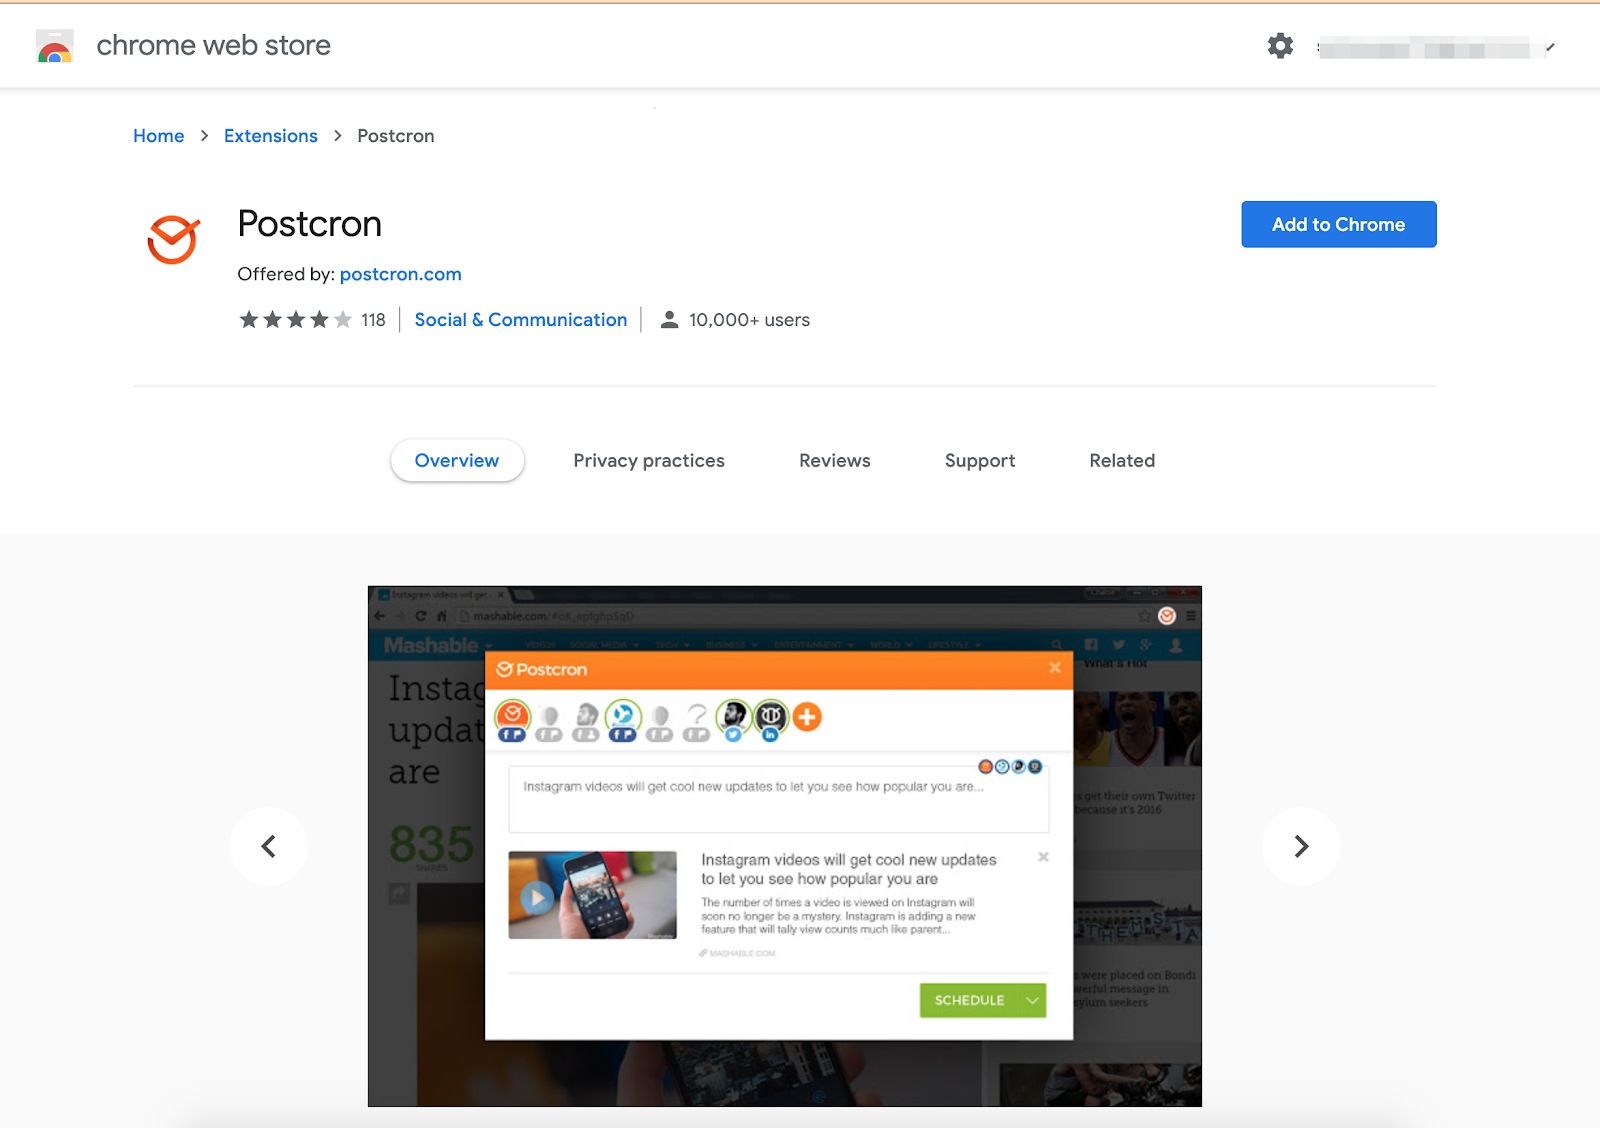This screenshot has width=1600, height=1128.
Task: Click the Postcron screenshot preview image
Action: (x=785, y=846)
